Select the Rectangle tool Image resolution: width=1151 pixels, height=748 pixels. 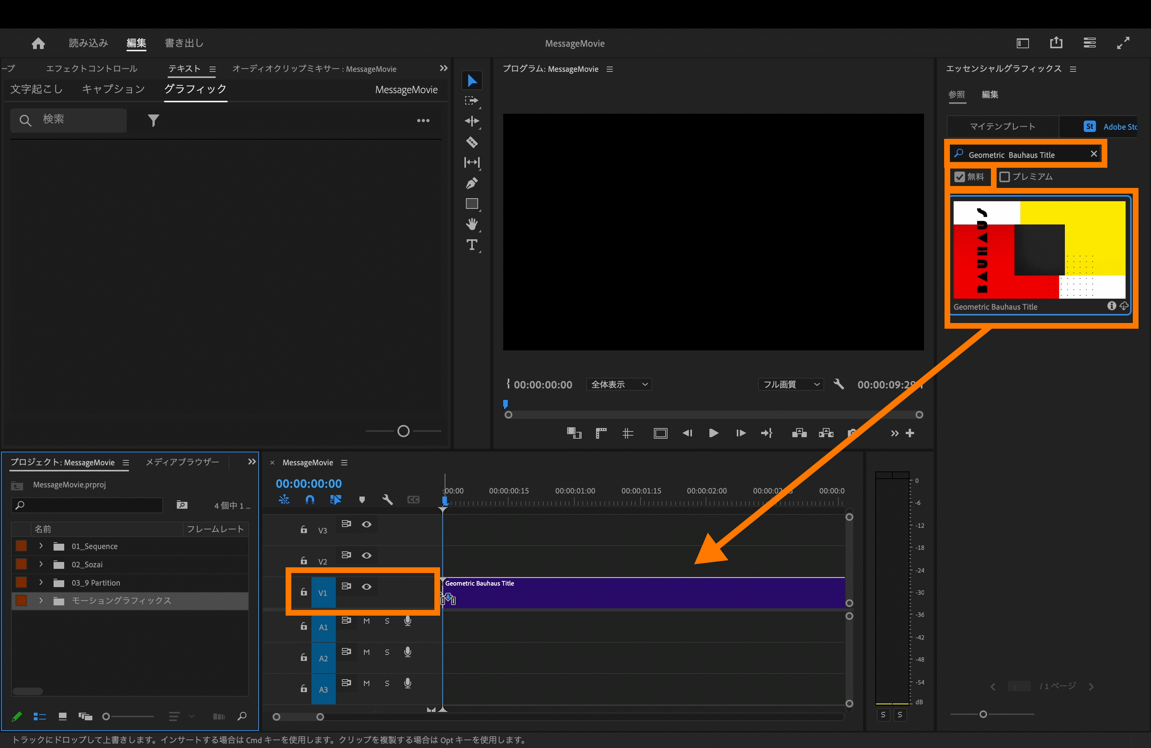pyautogui.click(x=472, y=204)
